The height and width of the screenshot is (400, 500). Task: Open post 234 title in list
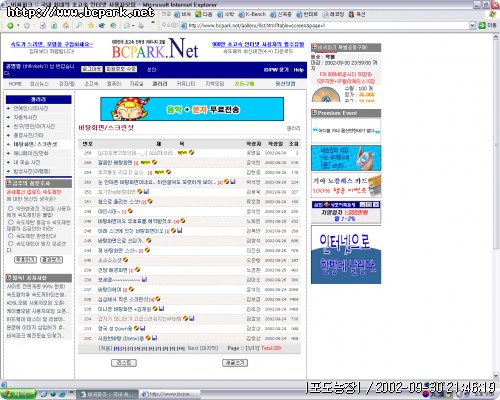pyautogui.click(x=140, y=319)
